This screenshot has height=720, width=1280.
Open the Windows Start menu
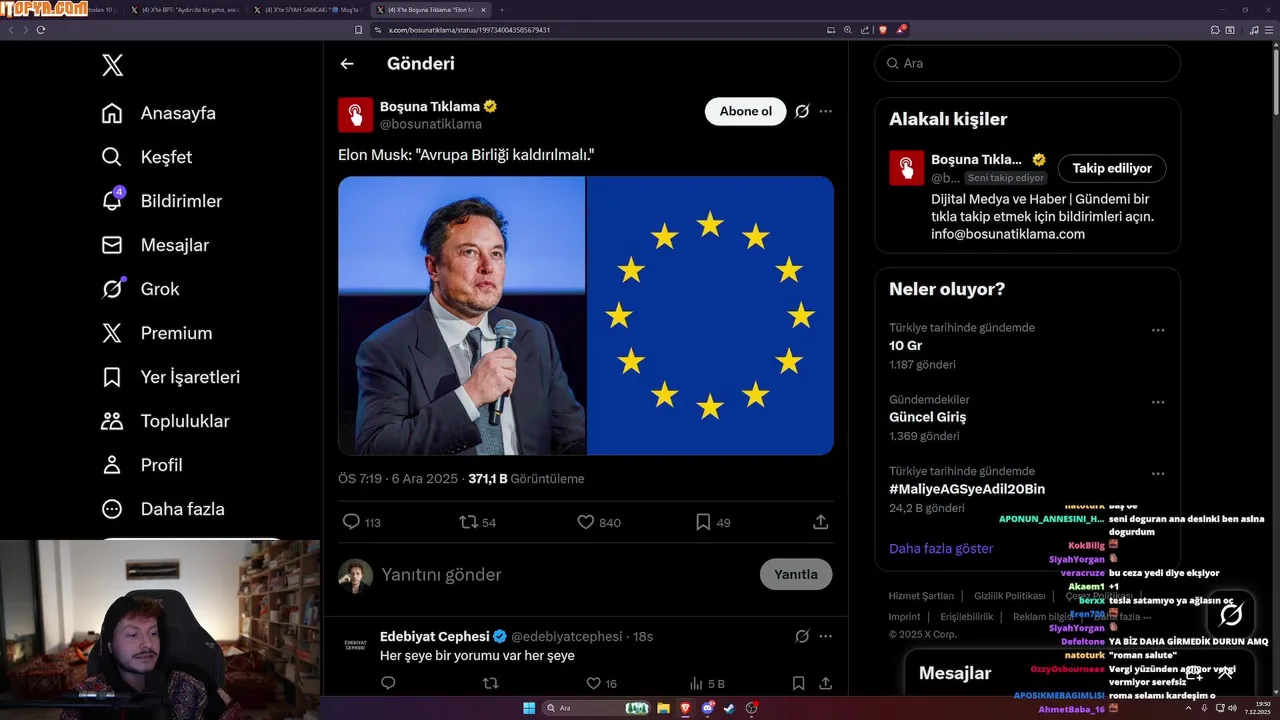[x=529, y=708]
